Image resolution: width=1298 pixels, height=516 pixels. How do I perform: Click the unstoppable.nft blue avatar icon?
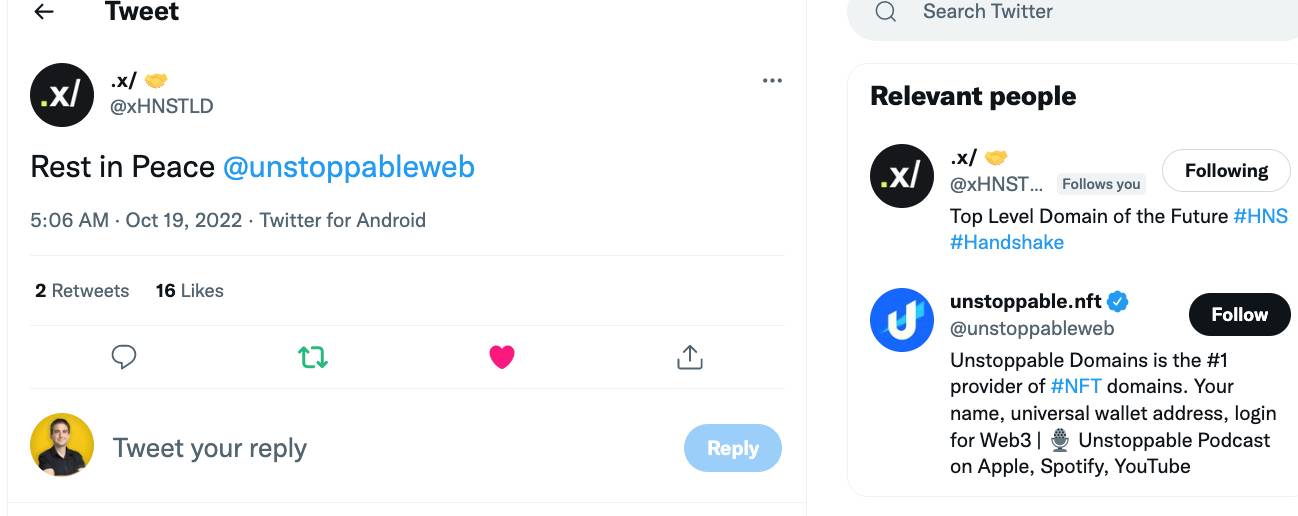[x=902, y=320]
